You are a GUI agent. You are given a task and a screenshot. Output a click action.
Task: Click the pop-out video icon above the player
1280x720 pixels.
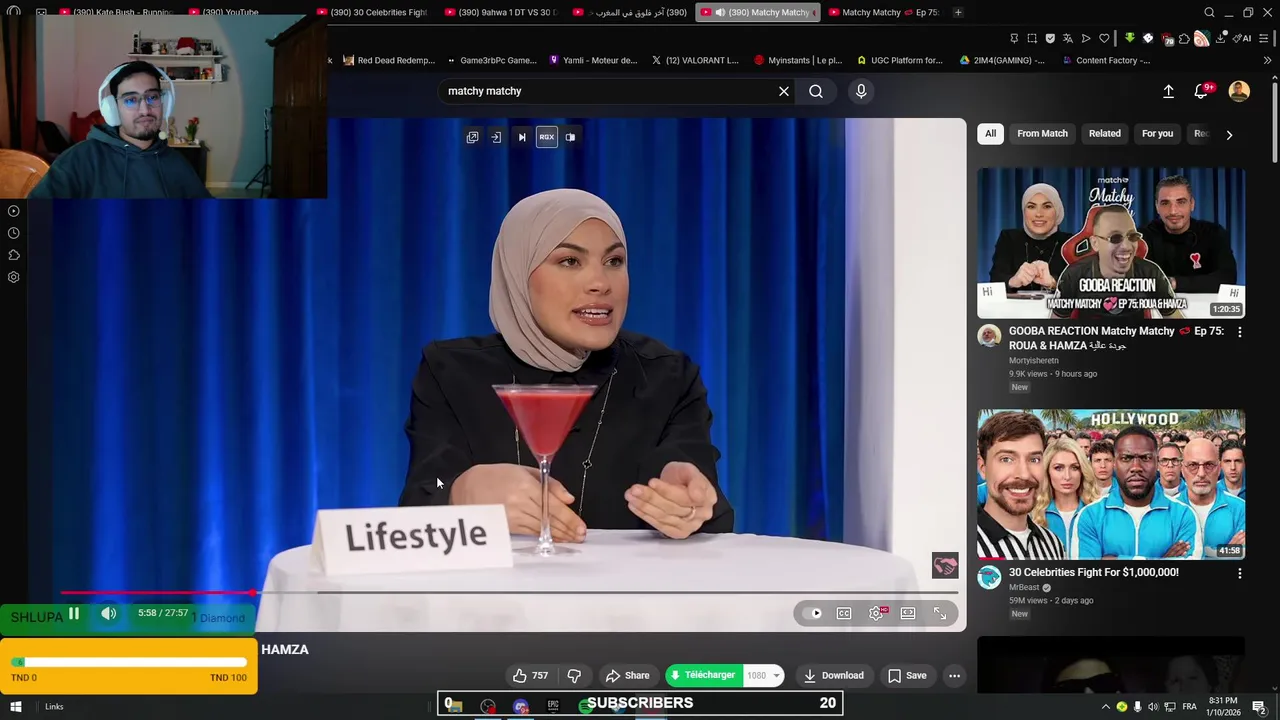coord(472,137)
